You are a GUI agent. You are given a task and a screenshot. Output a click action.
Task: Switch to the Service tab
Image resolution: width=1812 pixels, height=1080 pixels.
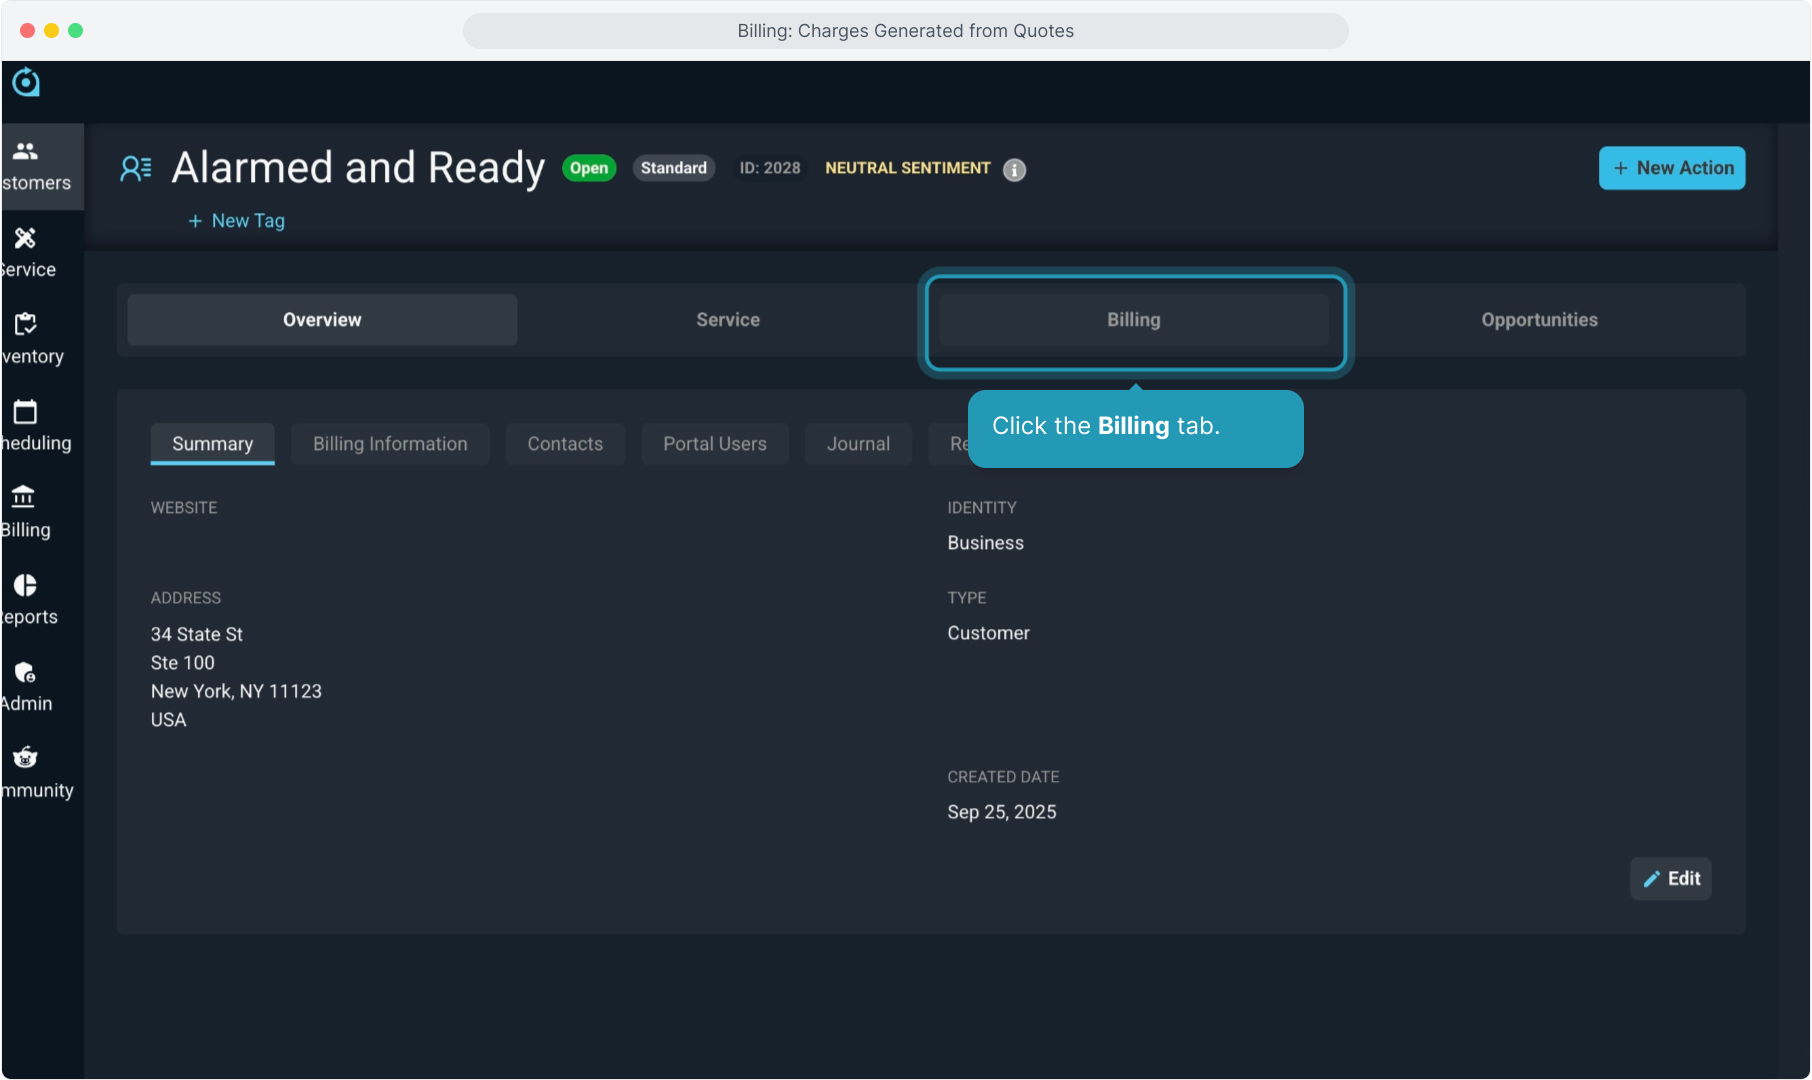[x=728, y=320]
